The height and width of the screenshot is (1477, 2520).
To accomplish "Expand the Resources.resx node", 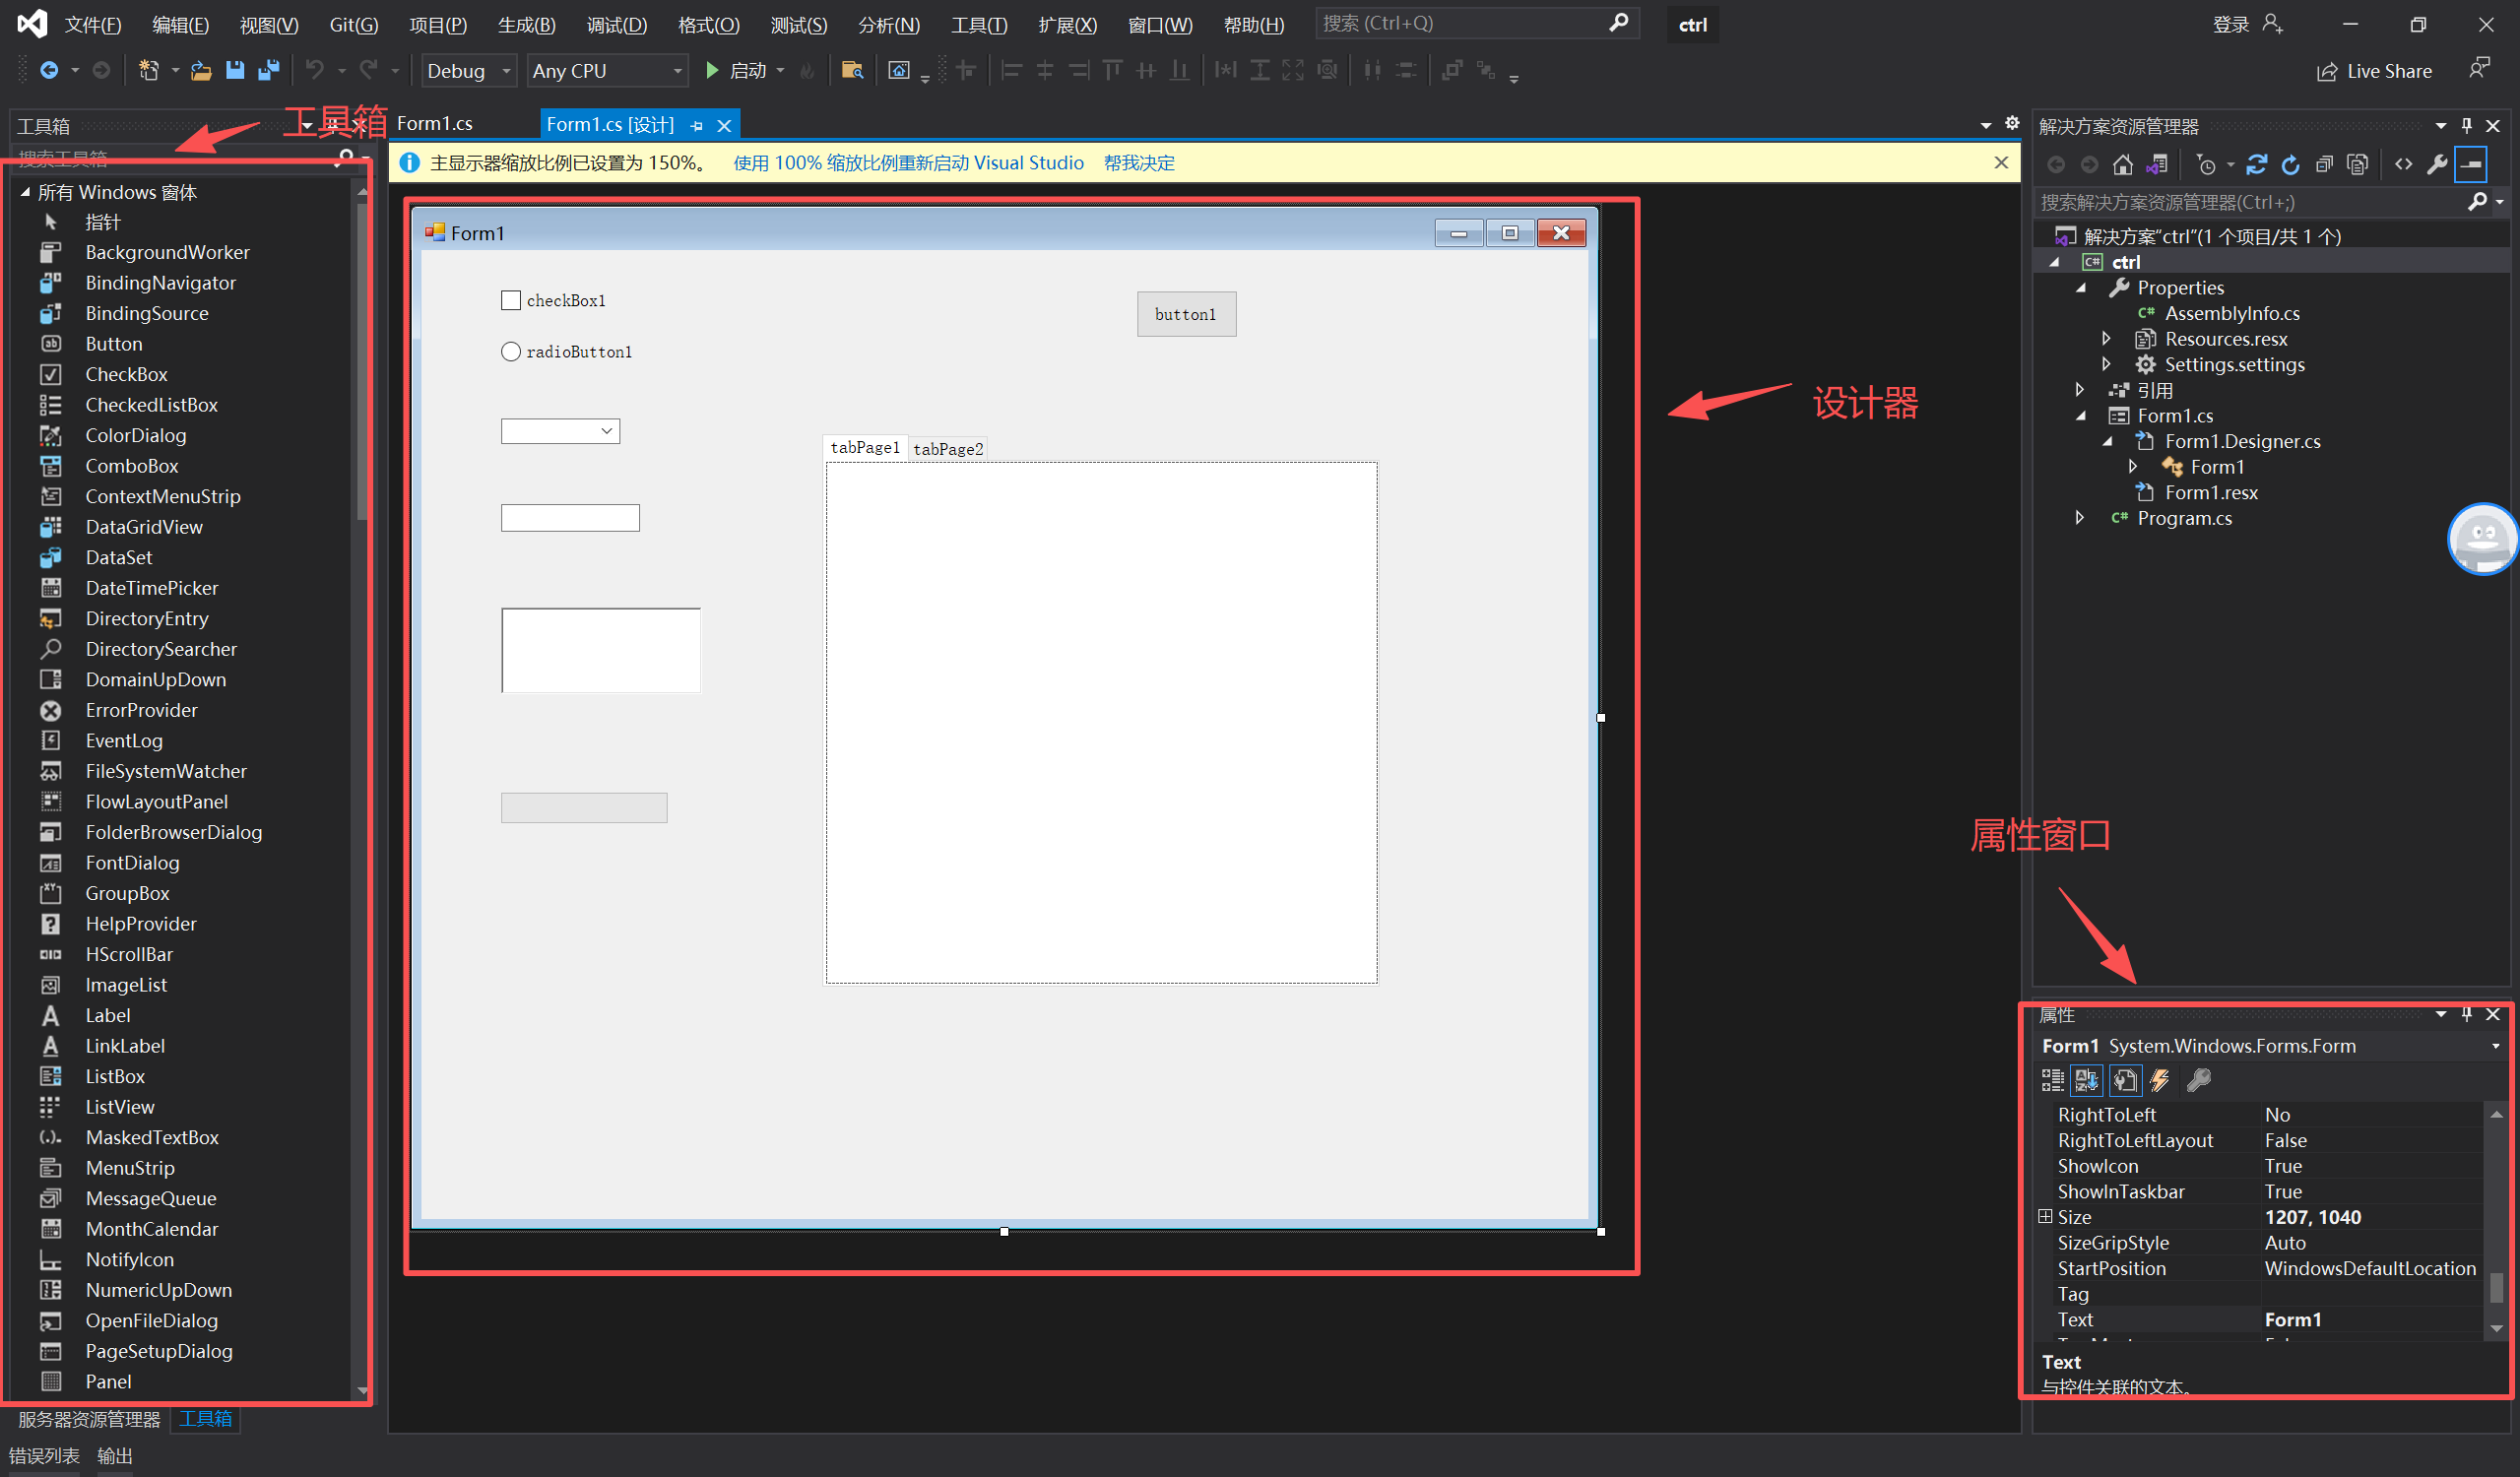I will (2107, 339).
